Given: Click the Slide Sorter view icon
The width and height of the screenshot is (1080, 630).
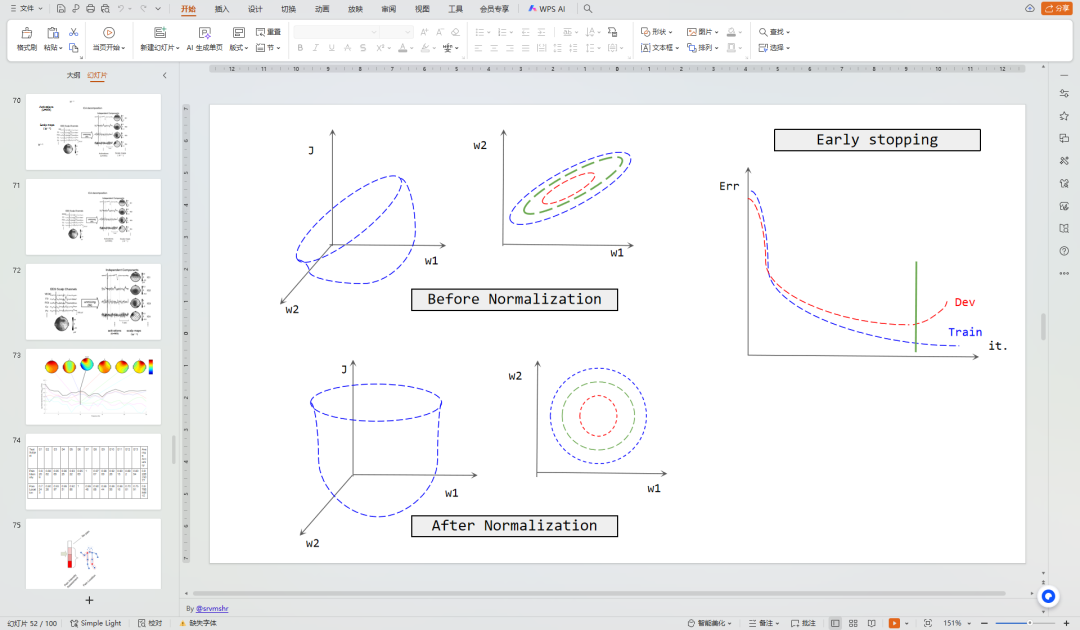Looking at the screenshot, I should tap(853, 623).
